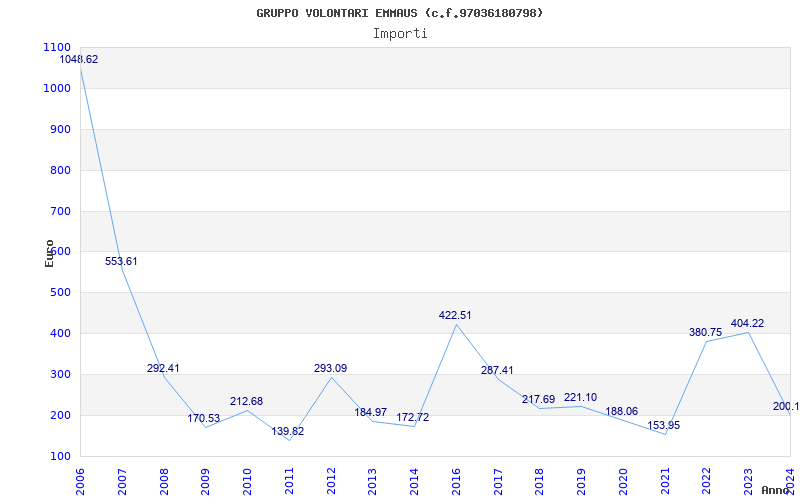Viewport: 800px width, 500px height.
Task: Click the year 2010 axis label
Action: pyautogui.click(x=247, y=480)
